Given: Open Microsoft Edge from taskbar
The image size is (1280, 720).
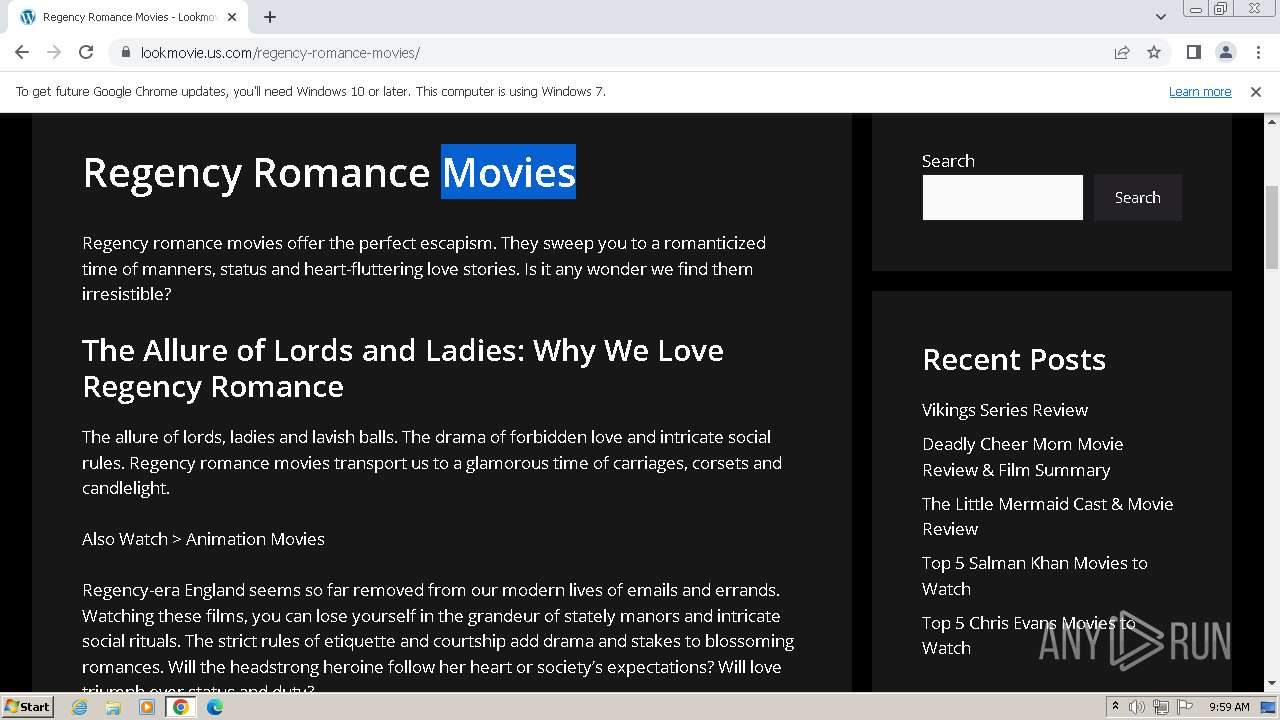Looking at the screenshot, I should pyautogui.click(x=215, y=707).
